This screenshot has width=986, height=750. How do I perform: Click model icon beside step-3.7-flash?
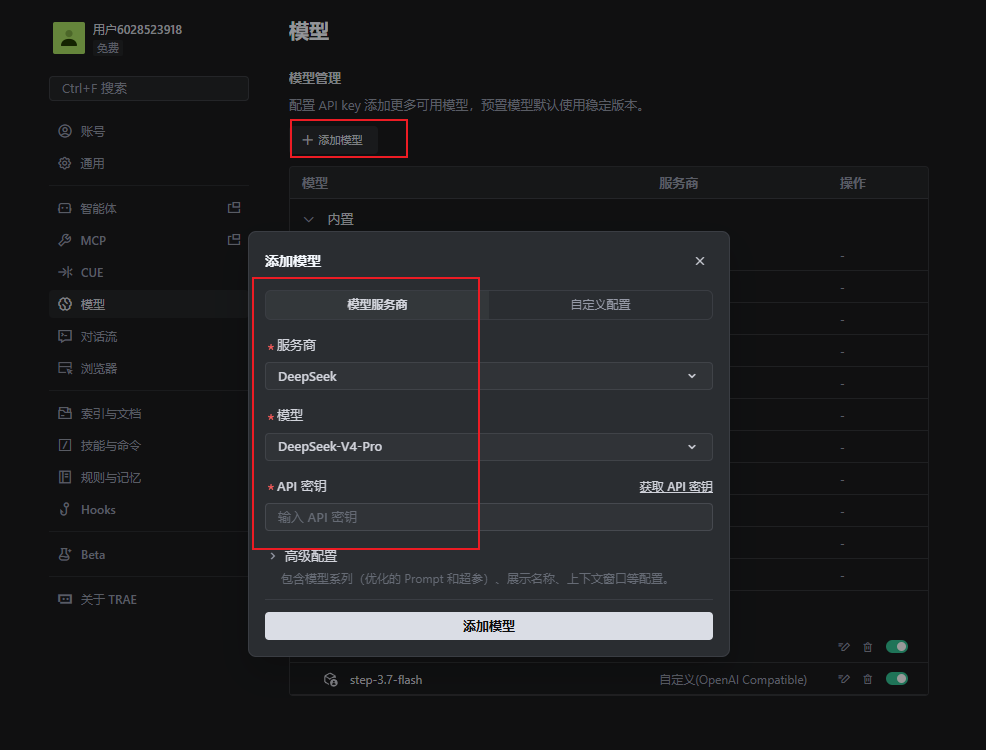pyautogui.click(x=330, y=680)
